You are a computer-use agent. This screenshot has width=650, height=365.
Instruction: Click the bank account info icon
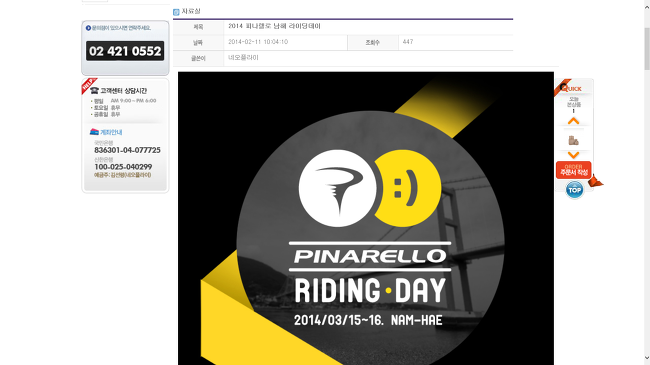94,132
